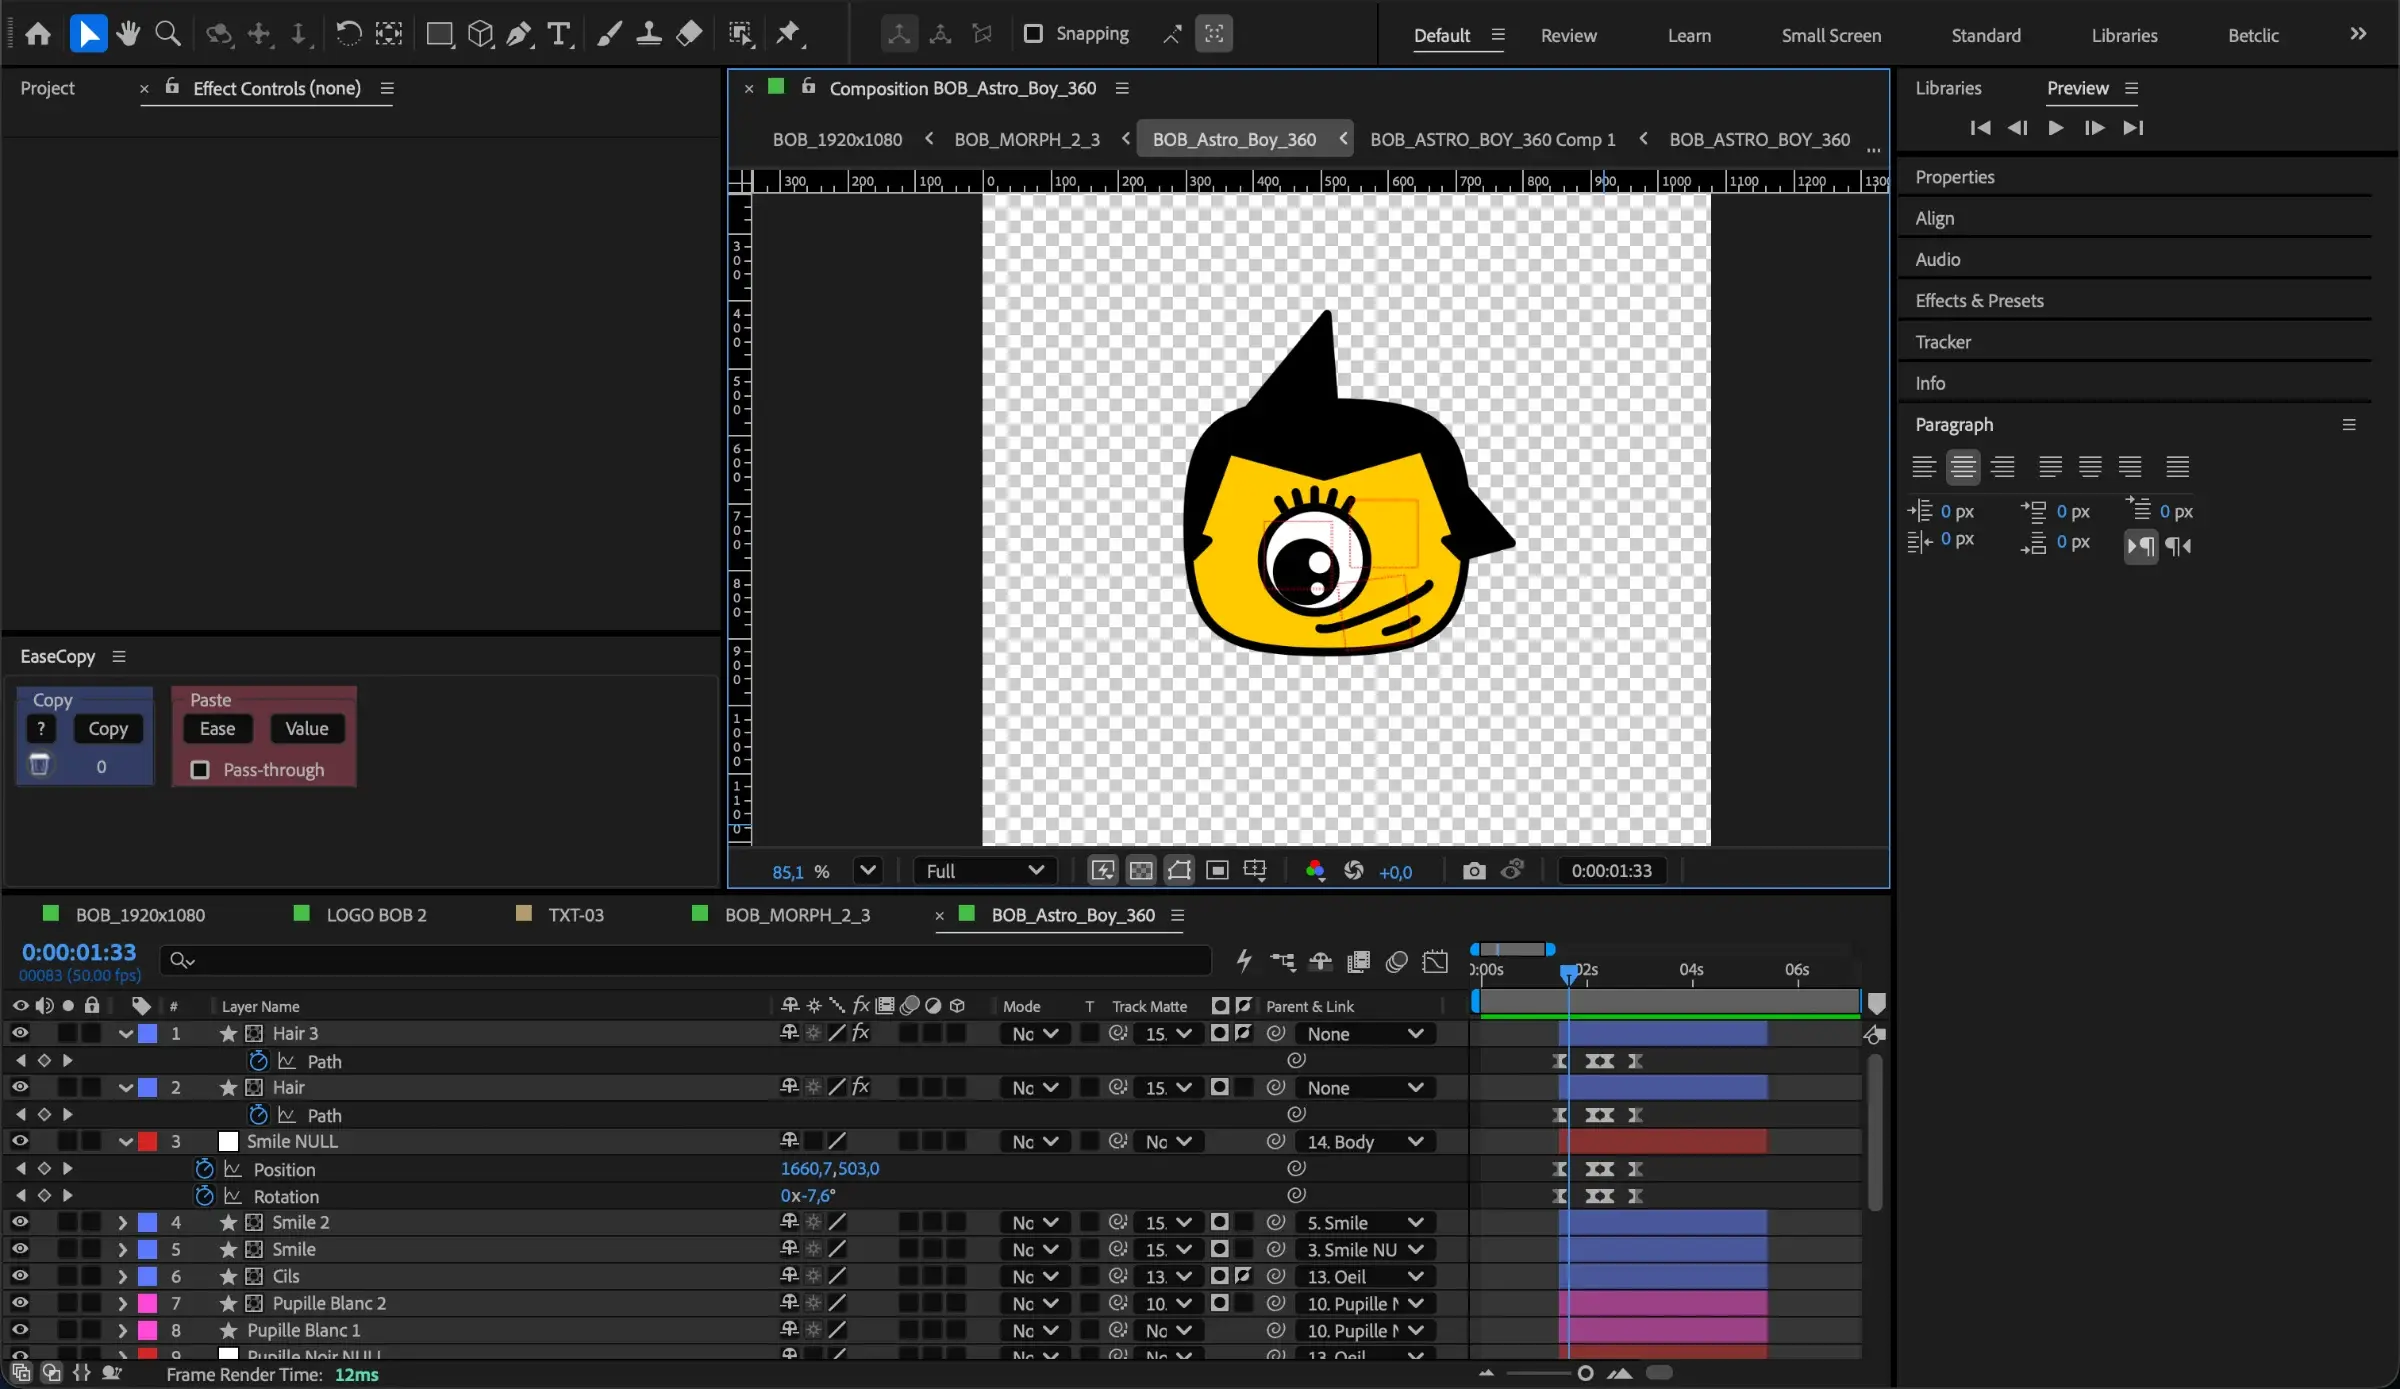Expand the Smile 2 layer properties
The width and height of the screenshot is (2400, 1389).
tap(122, 1222)
